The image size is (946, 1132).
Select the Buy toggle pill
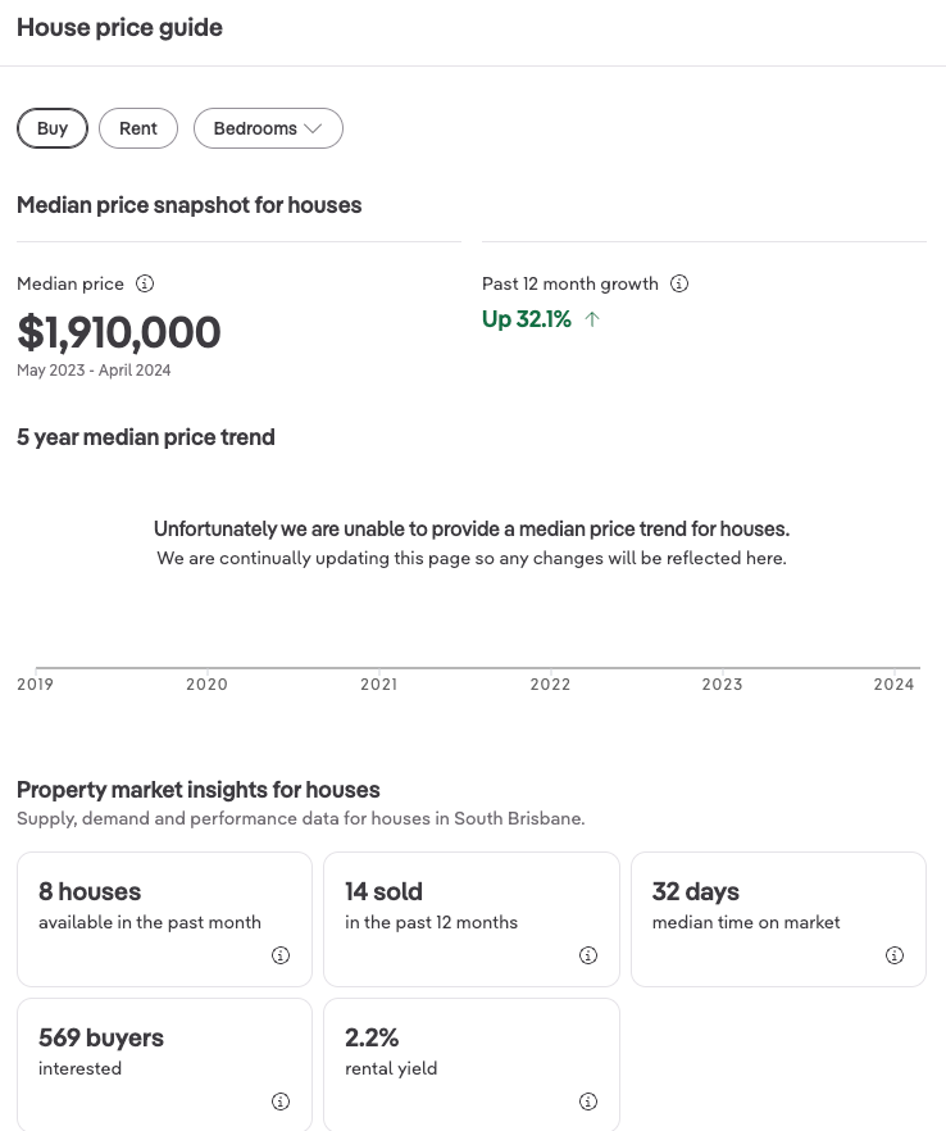(52, 128)
